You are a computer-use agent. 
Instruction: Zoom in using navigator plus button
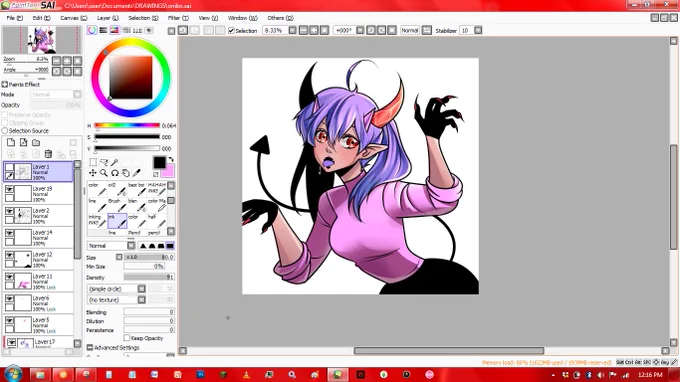point(67,61)
